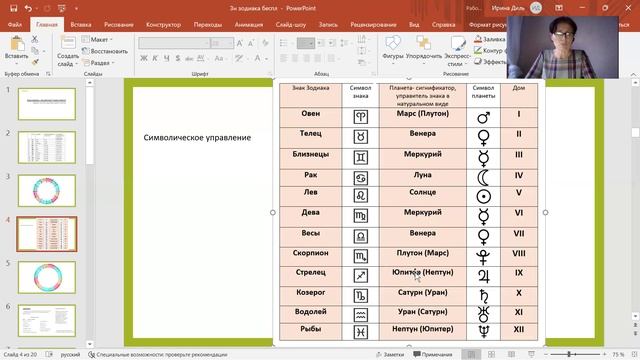Open the Раздел section dropdown
This screenshot has width=640, height=360.
(98, 63)
